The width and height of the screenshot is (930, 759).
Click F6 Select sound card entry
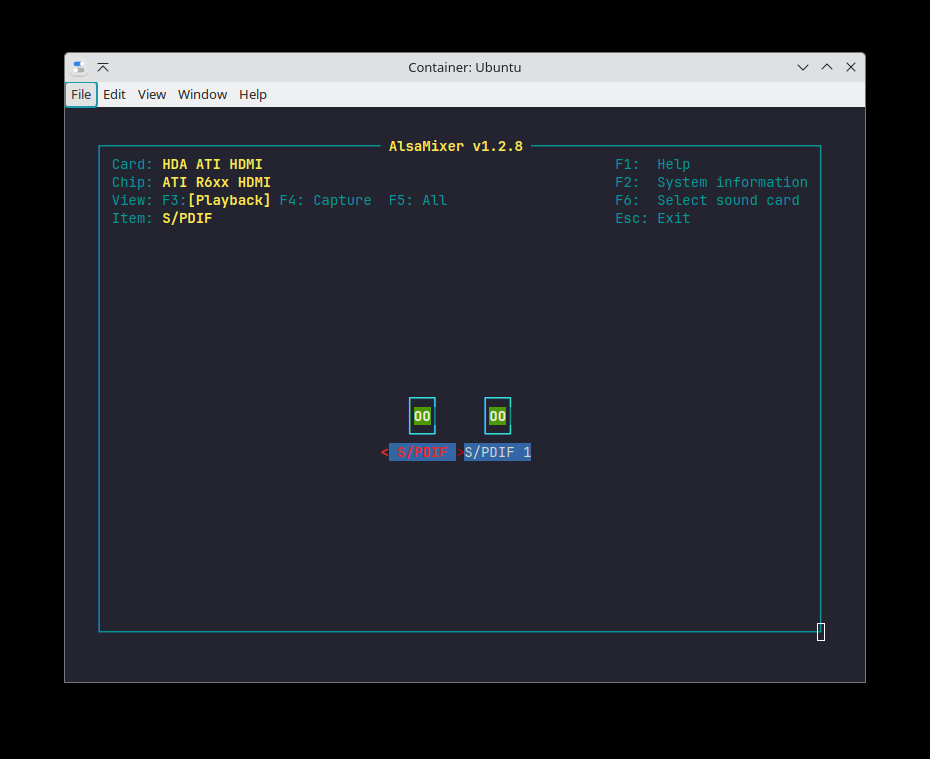[707, 200]
